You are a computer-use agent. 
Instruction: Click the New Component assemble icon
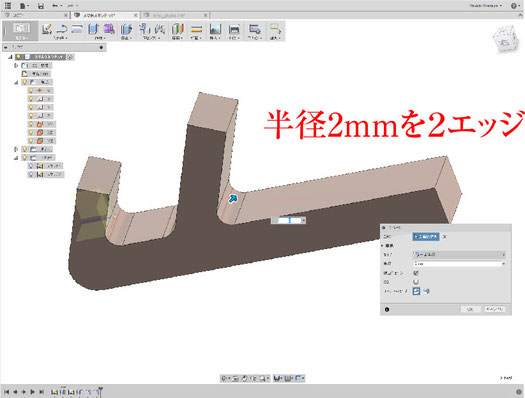click(x=144, y=29)
